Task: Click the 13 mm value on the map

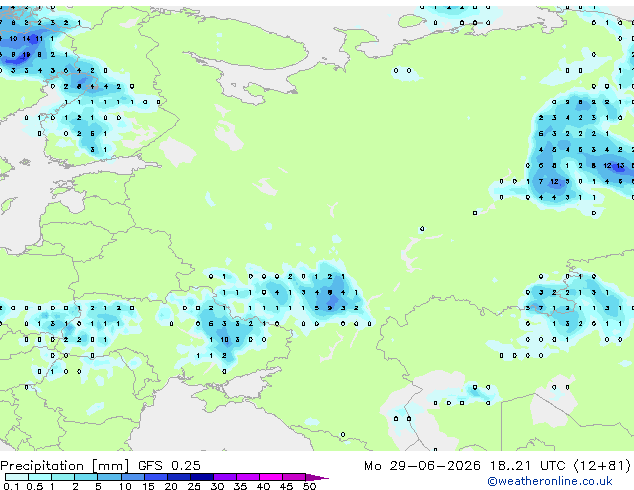Action: 620,166
